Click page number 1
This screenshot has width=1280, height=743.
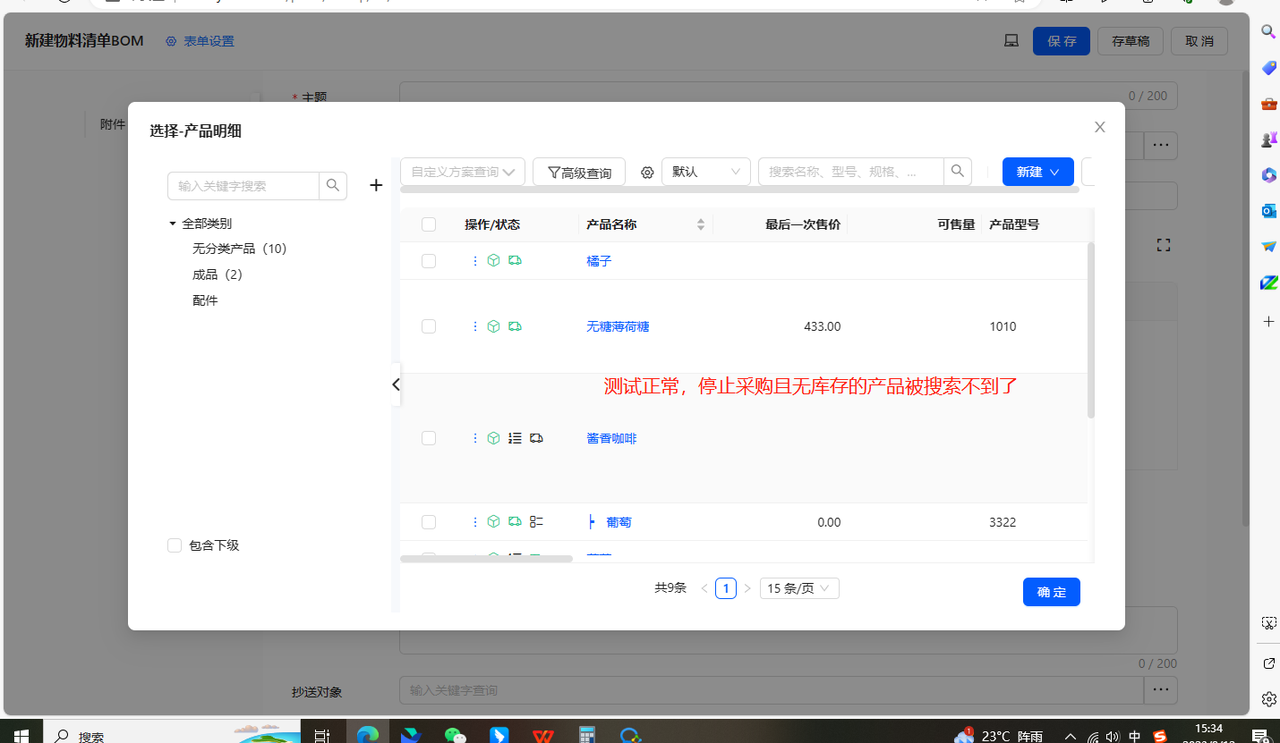[726, 589]
